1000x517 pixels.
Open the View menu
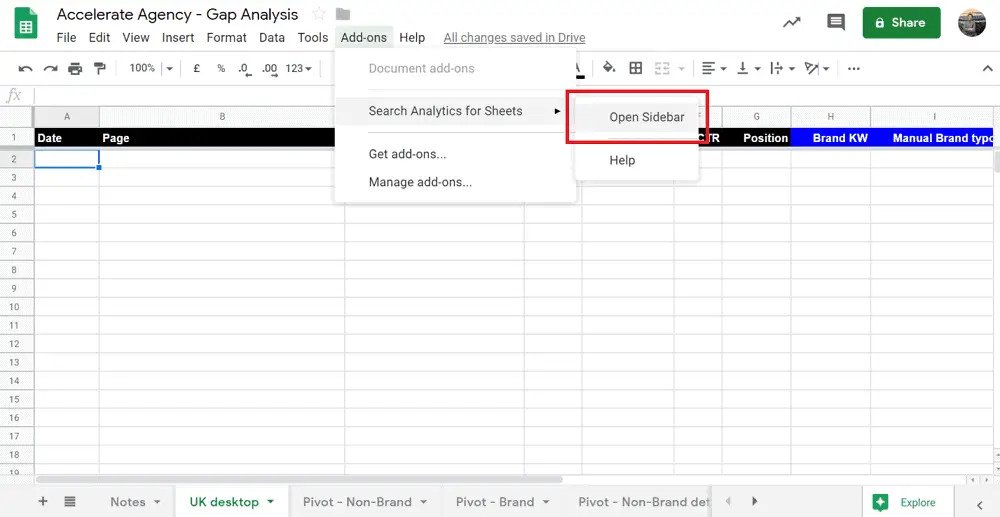tap(136, 38)
